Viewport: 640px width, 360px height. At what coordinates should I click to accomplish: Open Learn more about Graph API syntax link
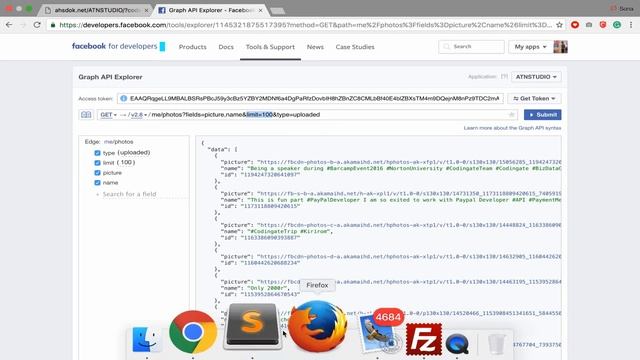tap(512, 128)
